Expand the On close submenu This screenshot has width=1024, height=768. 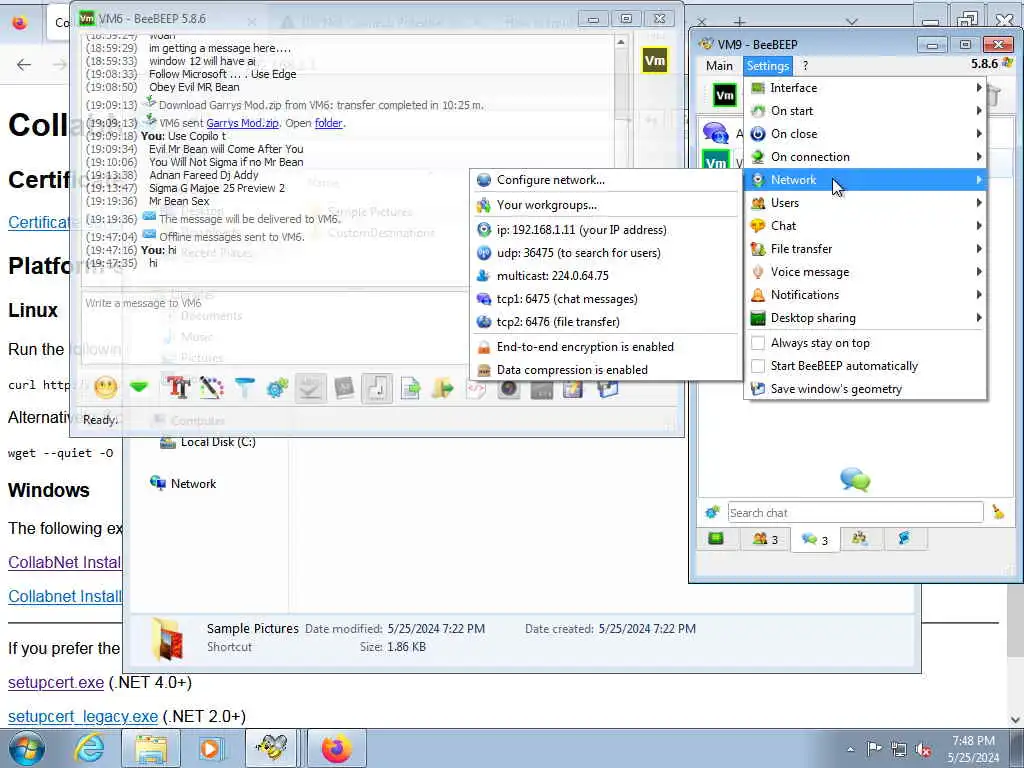(865, 133)
